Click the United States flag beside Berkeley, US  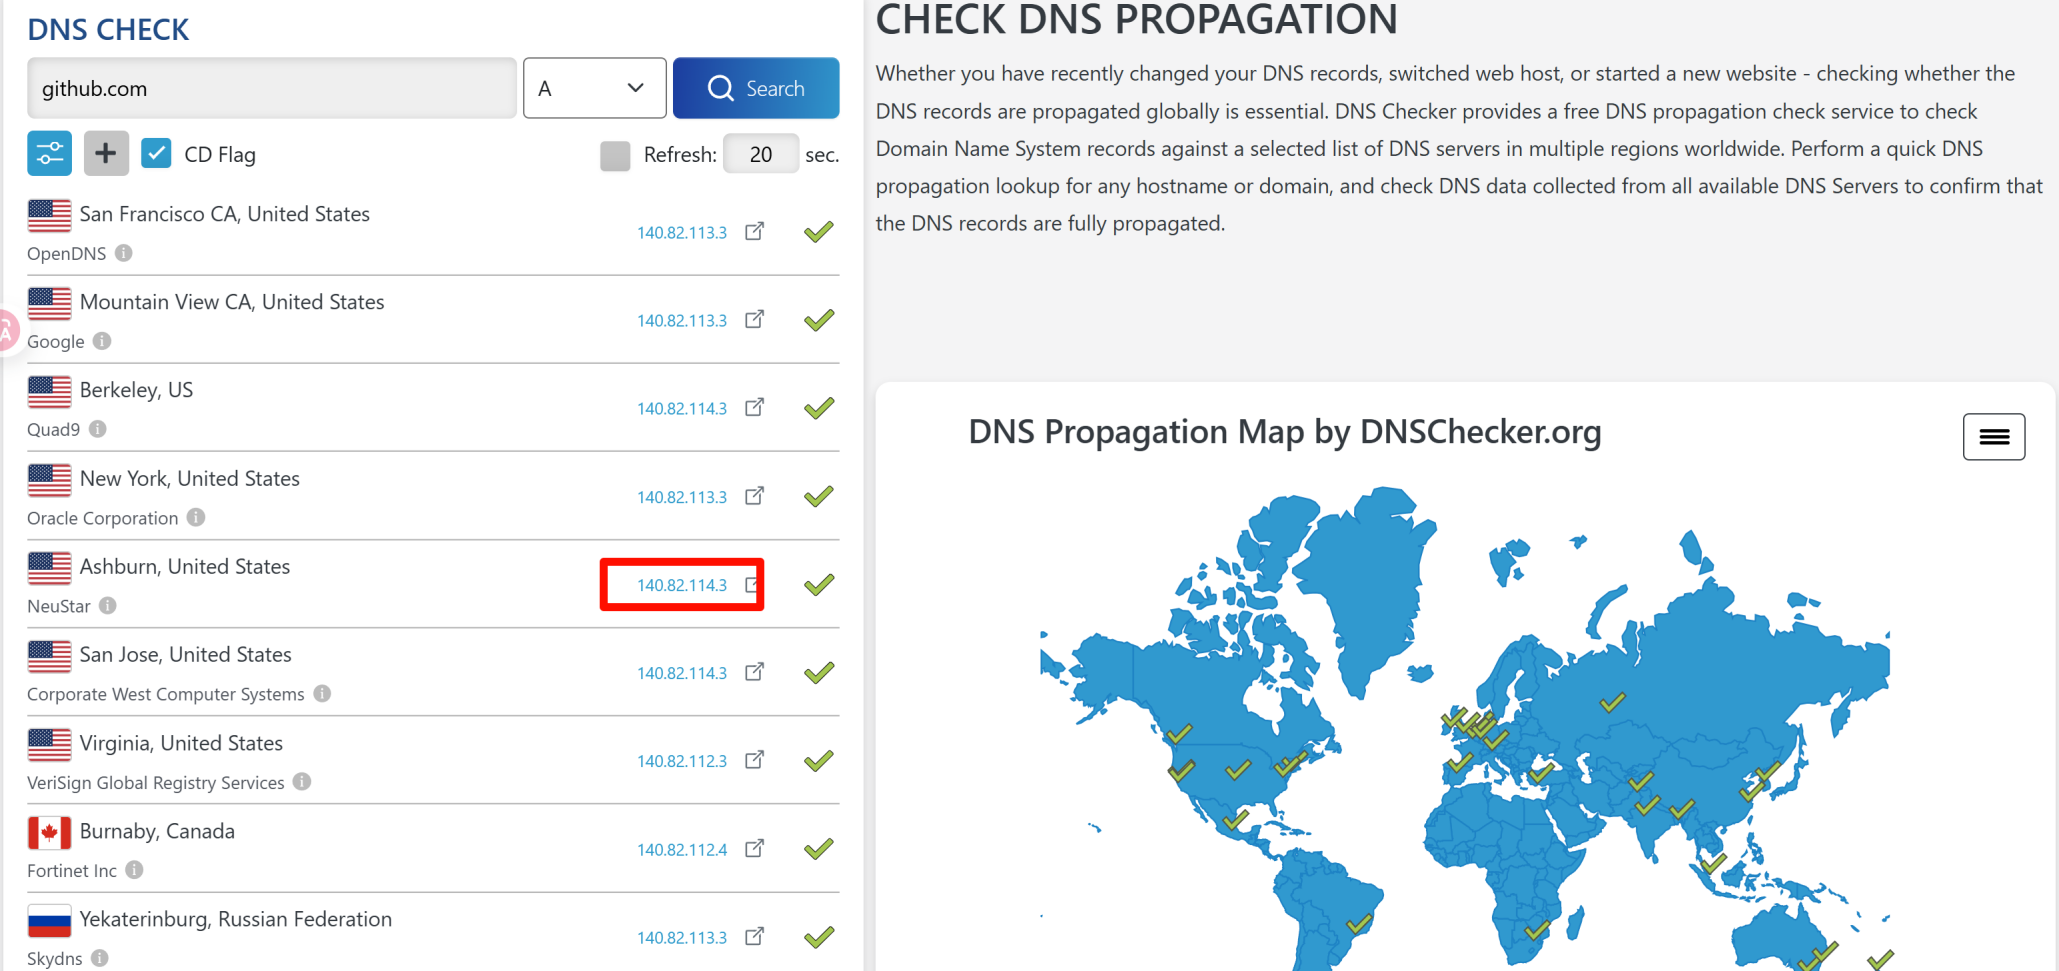(49, 392)
